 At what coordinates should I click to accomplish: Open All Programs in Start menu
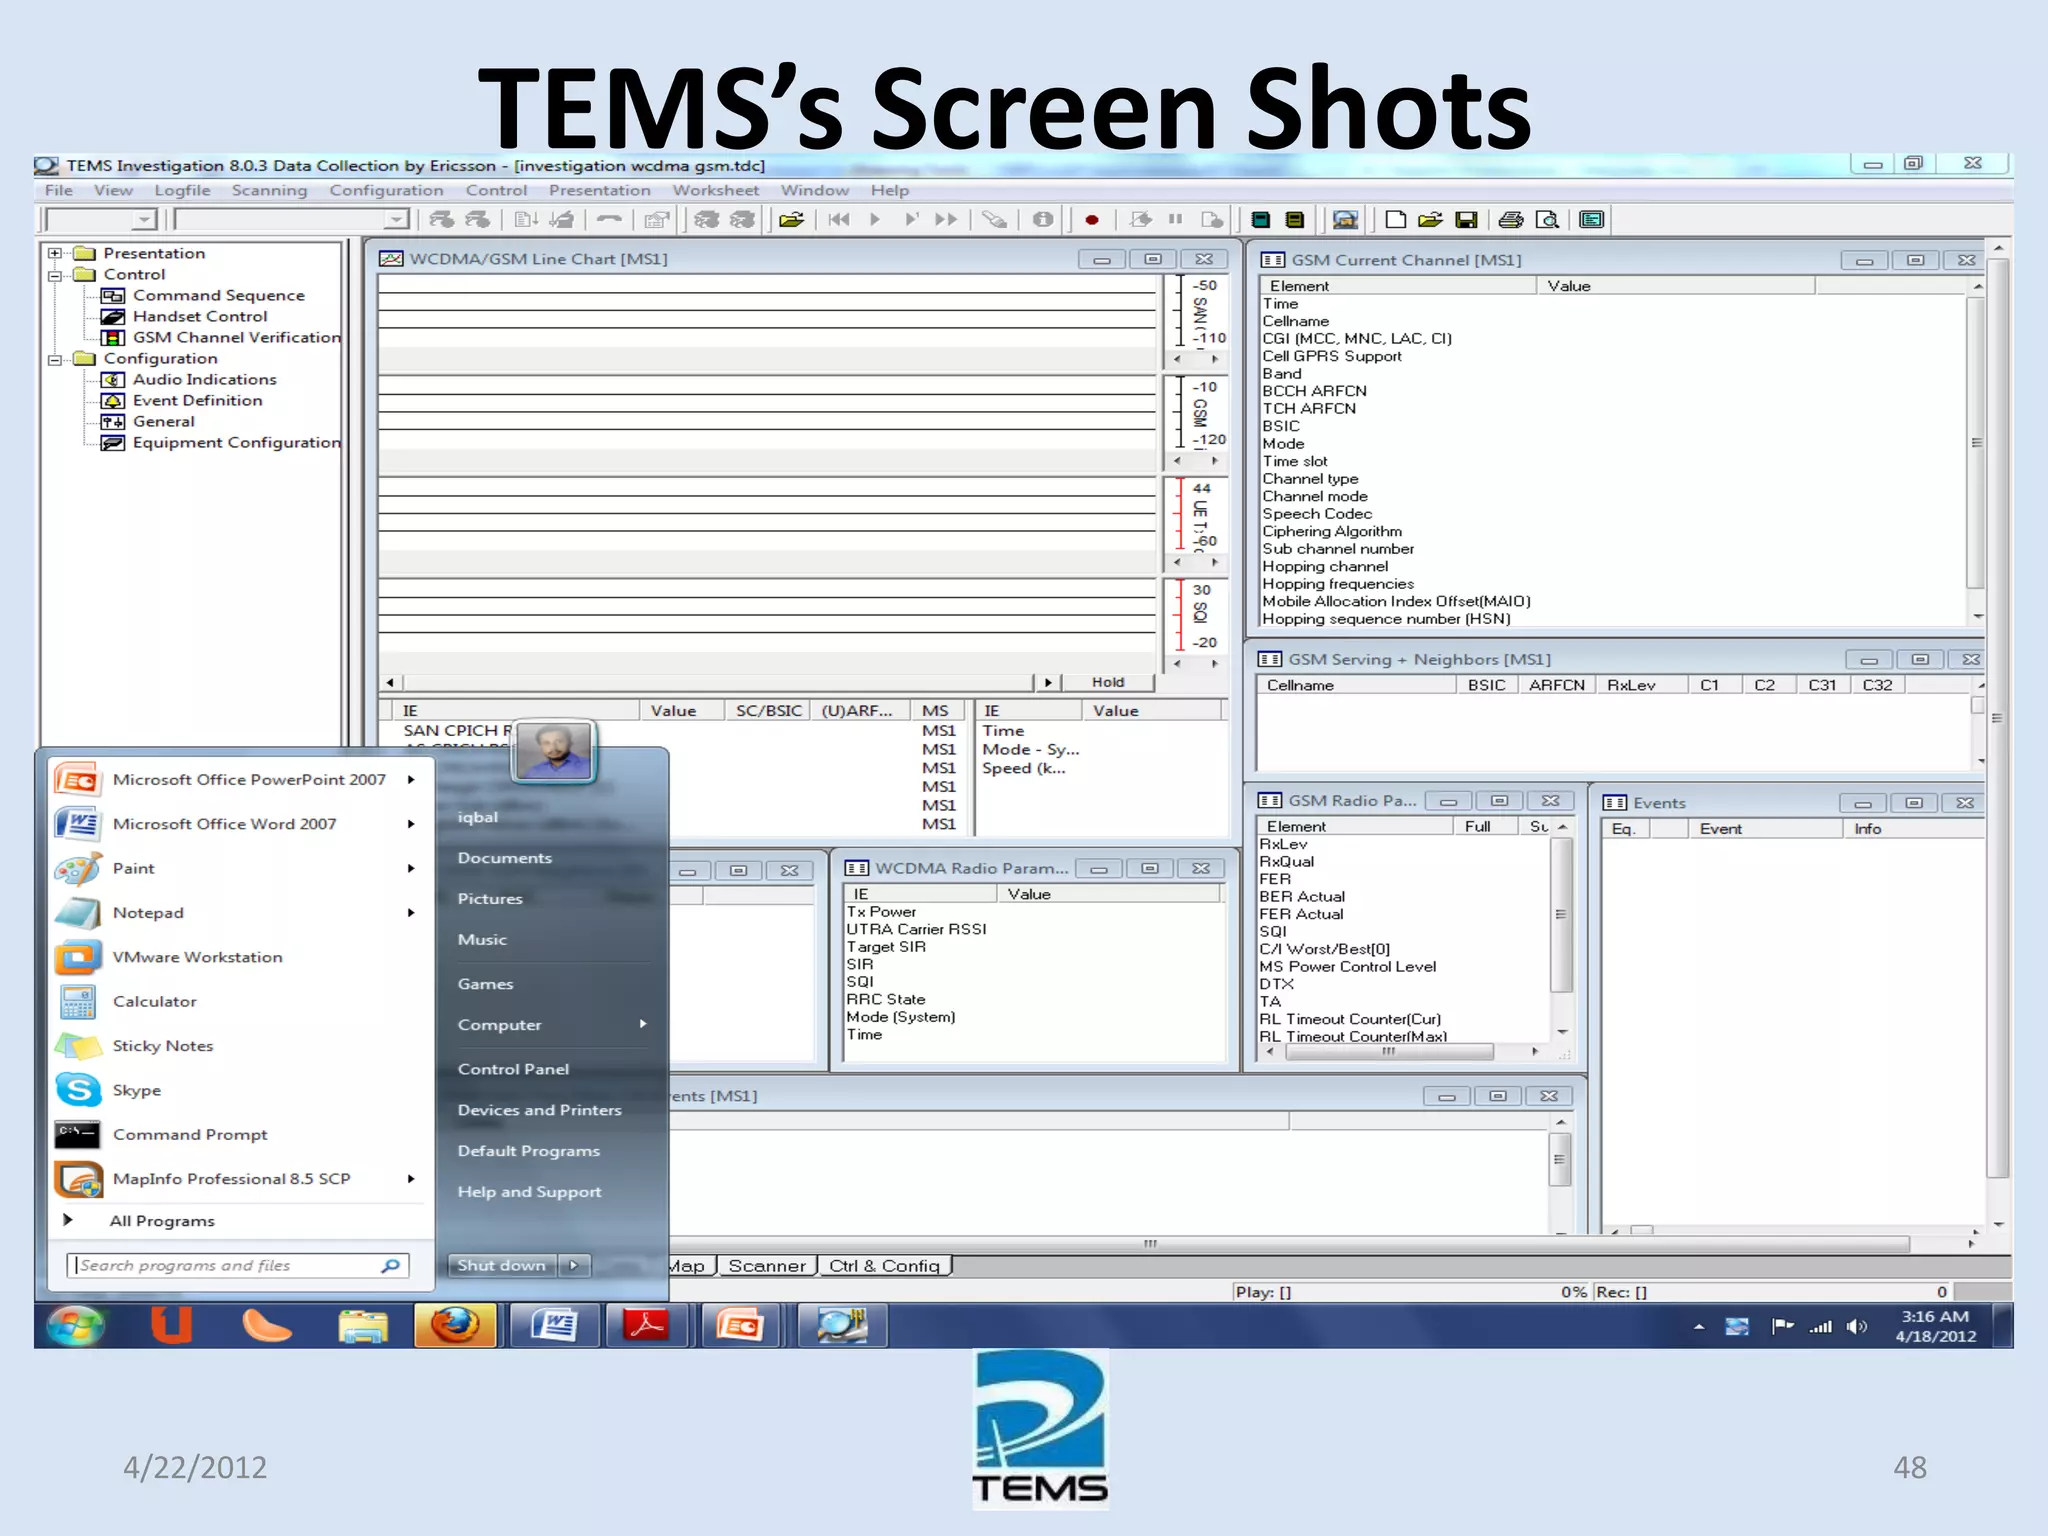161,1221
